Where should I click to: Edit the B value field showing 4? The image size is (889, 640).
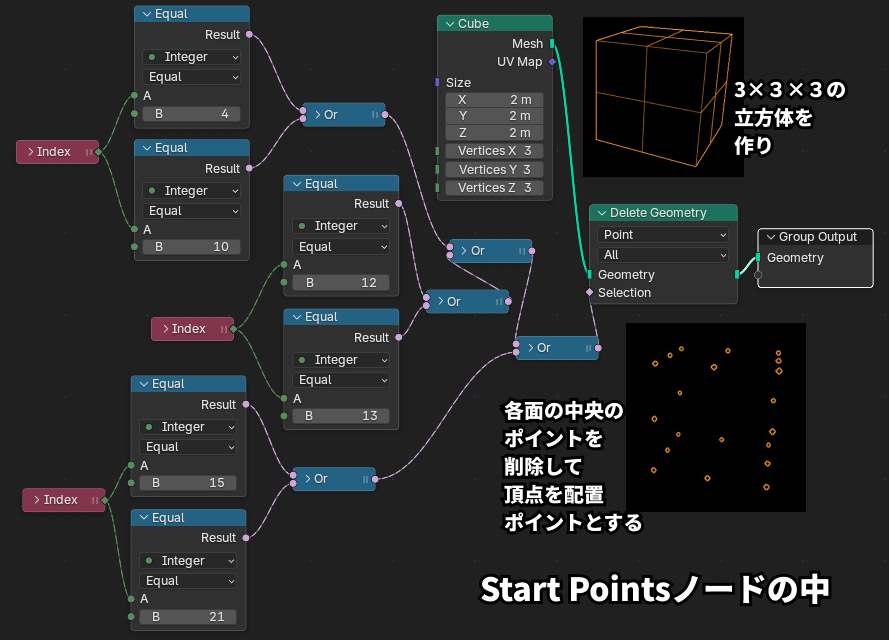pyautogui.click(x=191, y=114)
